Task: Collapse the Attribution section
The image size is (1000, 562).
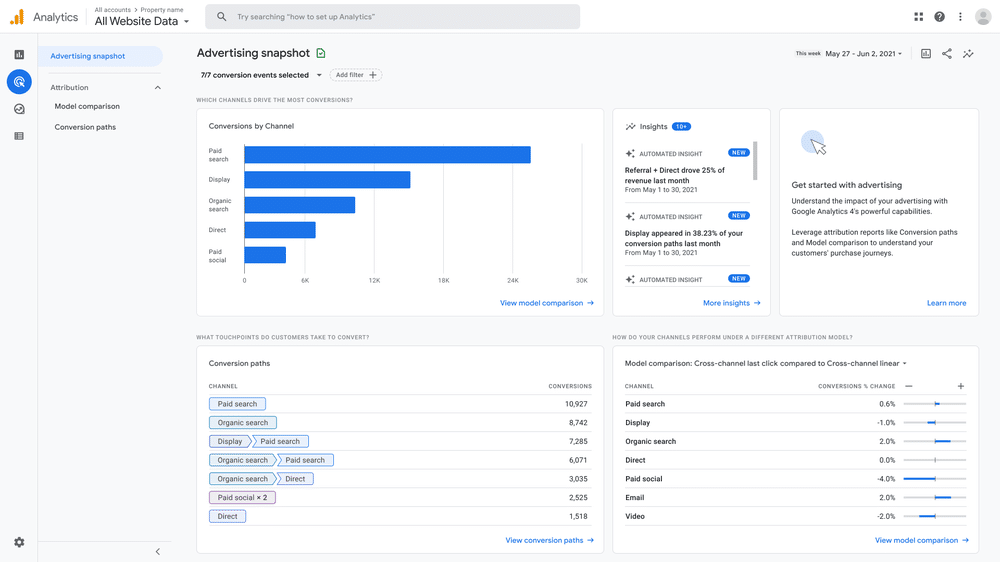Action: point(157,88)
